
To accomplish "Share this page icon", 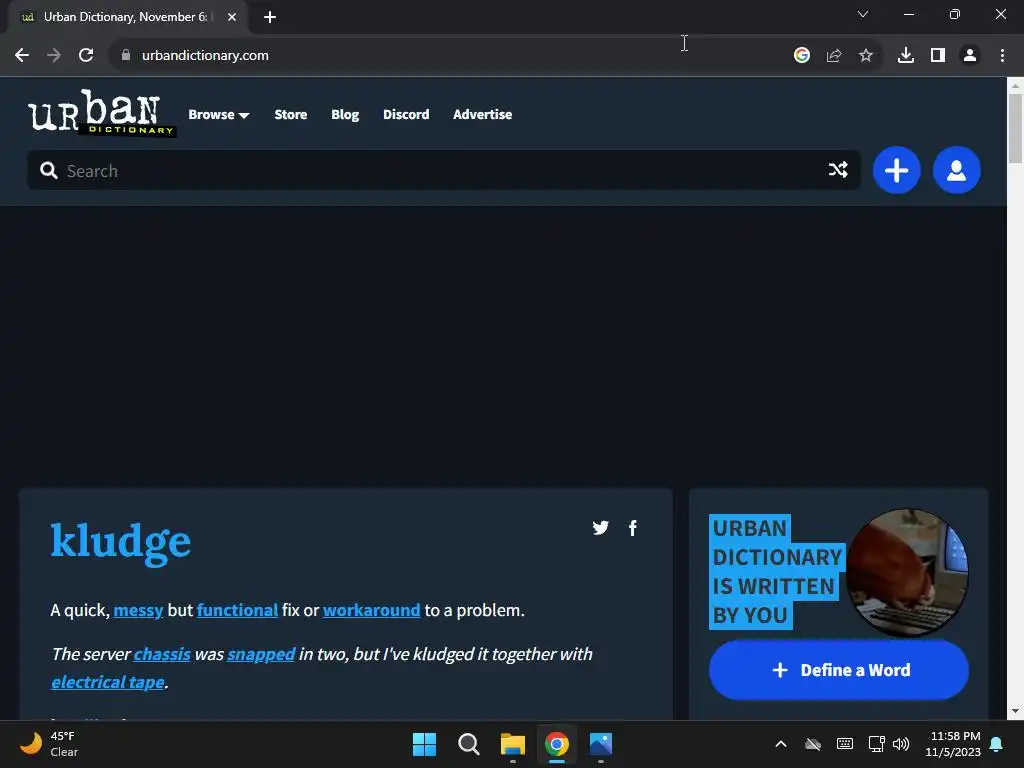I will click(x=834, y=56).
